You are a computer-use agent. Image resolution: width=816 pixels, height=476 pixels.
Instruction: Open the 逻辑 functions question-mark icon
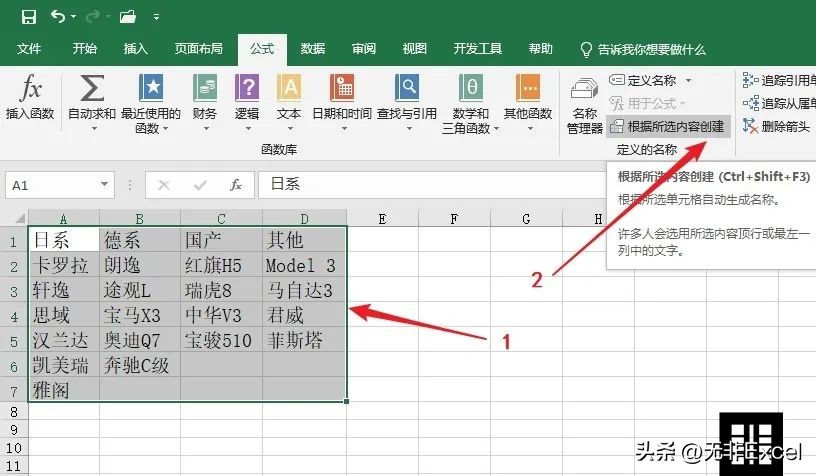pos(247,87)
